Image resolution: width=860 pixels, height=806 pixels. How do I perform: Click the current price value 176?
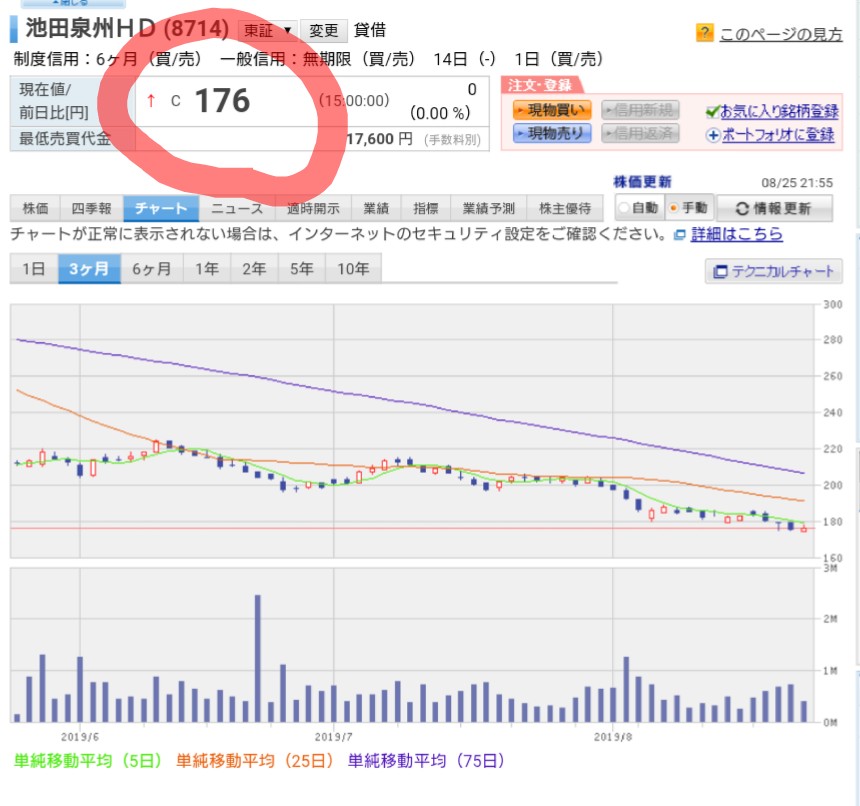click(x=222, y=101)
